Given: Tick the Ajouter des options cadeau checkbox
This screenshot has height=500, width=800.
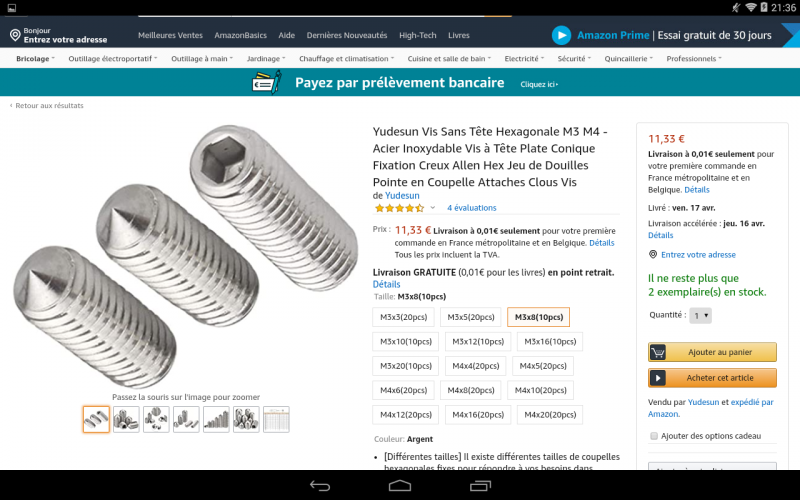Looking at the screenshot, I should click(654, 436).
